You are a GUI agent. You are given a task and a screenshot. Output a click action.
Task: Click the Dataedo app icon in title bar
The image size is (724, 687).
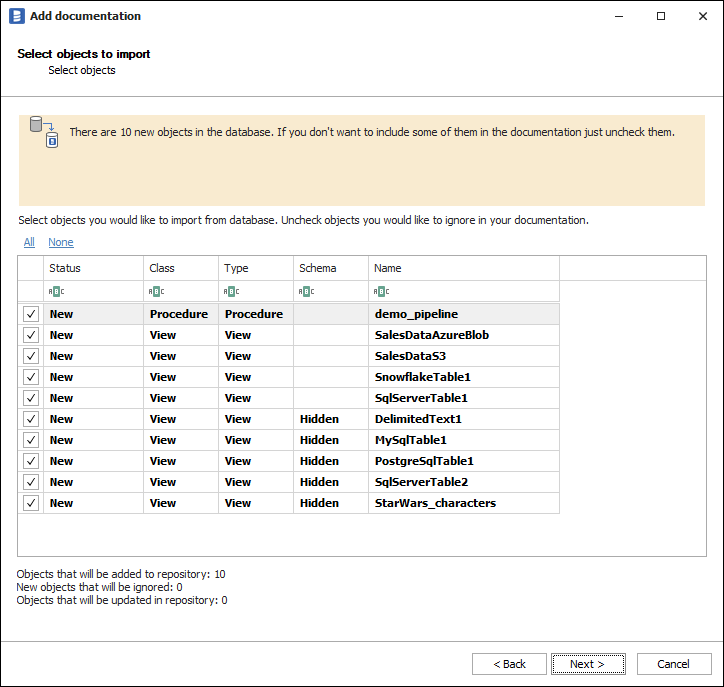coord(16,16)
